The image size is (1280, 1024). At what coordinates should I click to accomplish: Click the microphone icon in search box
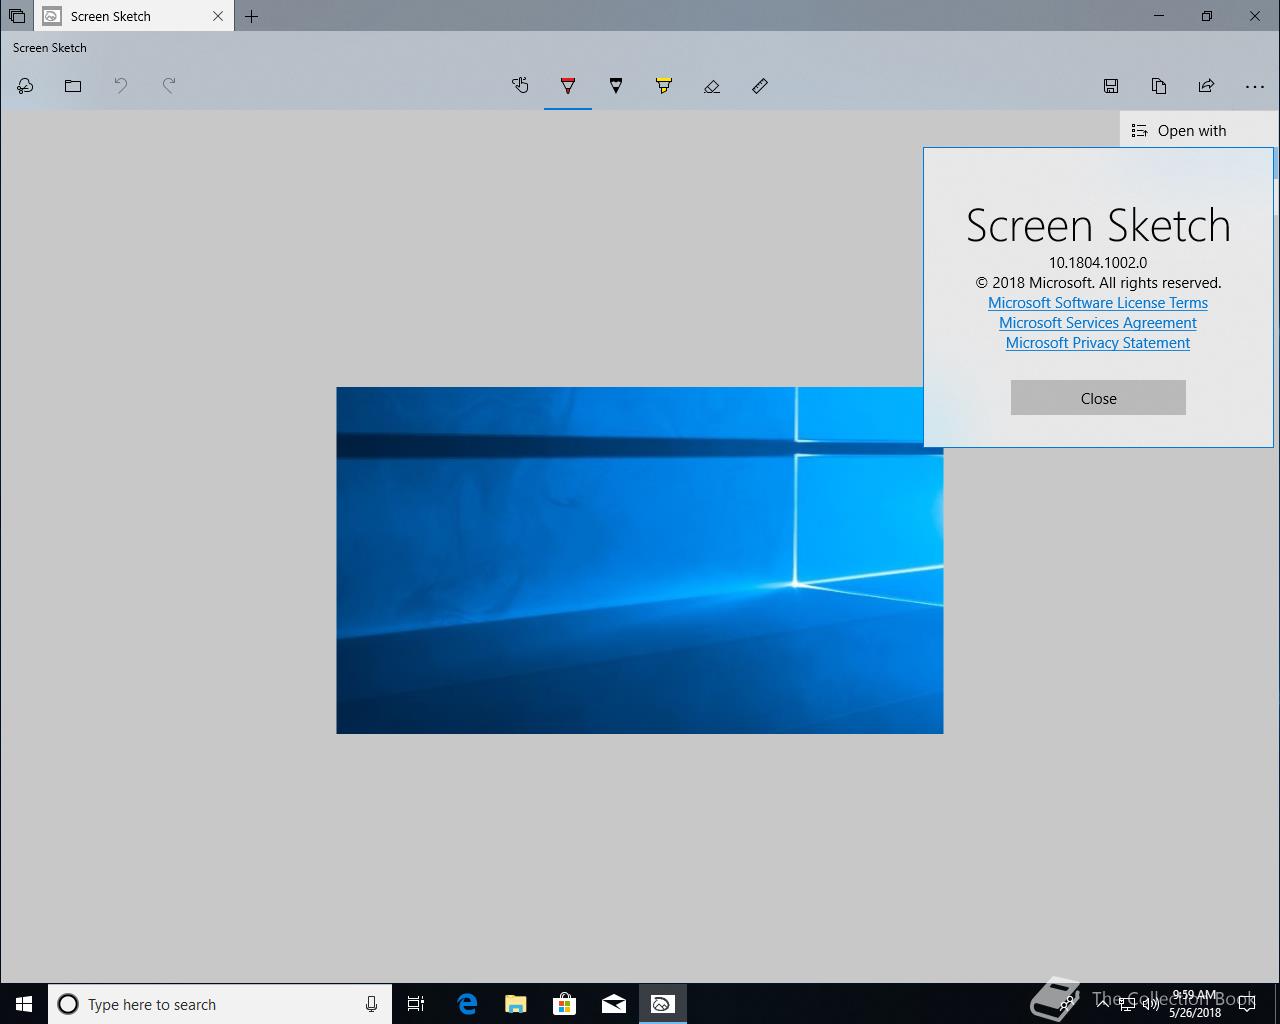371,1004
